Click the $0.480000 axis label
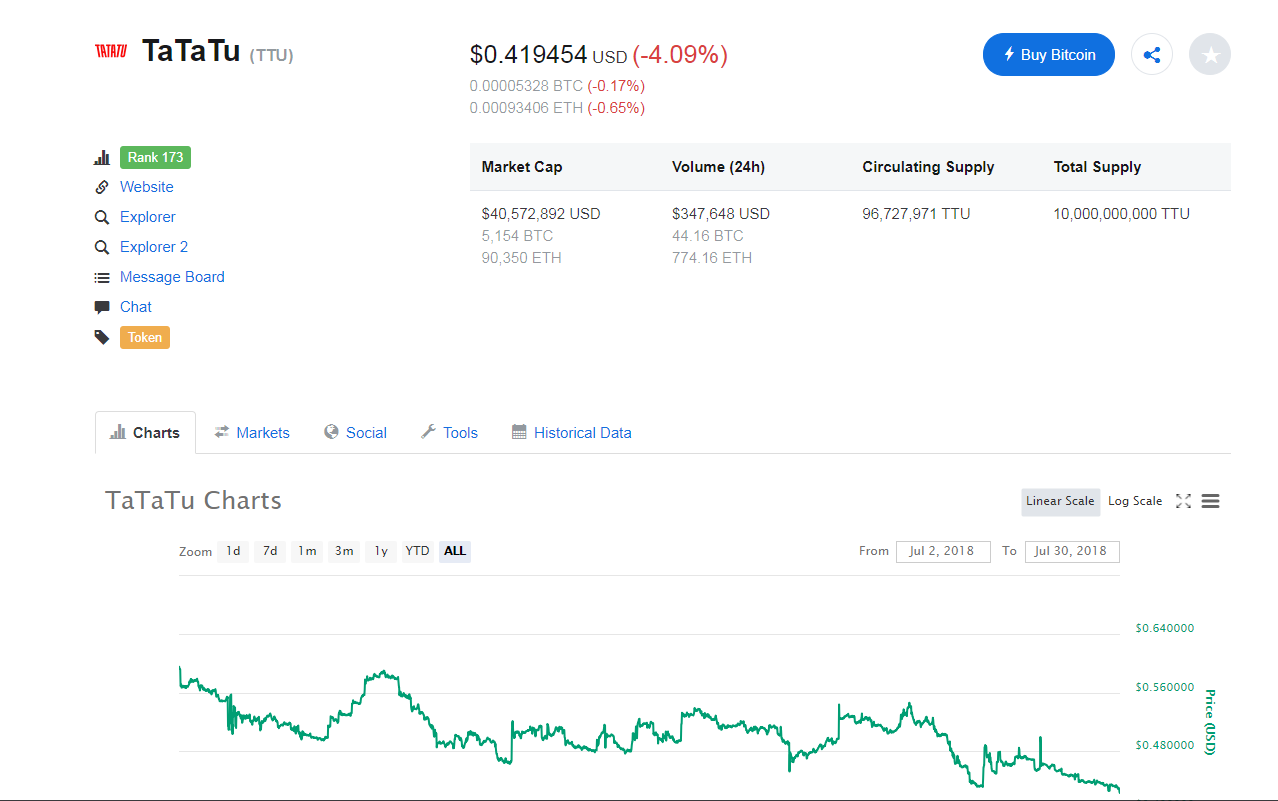Viewport: 1278px width, 801px height. pos(1165,745)
